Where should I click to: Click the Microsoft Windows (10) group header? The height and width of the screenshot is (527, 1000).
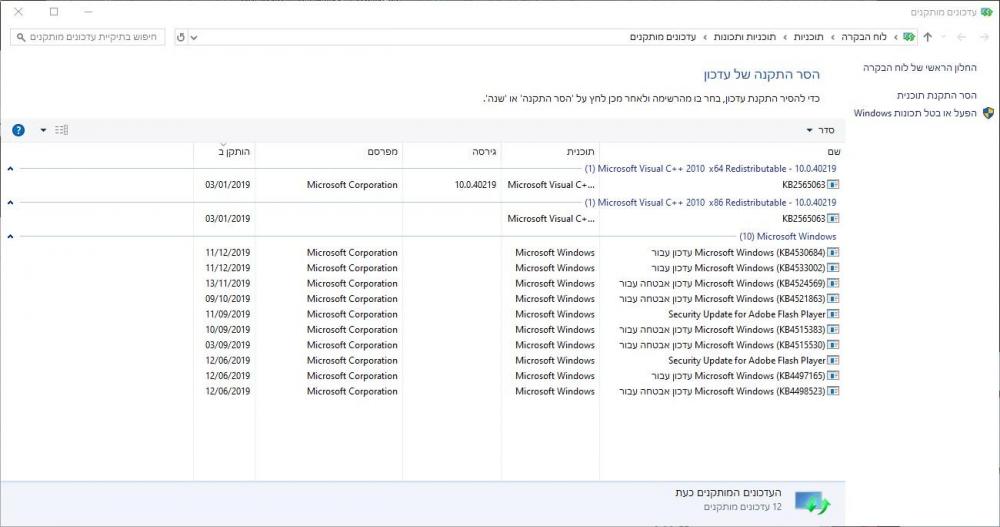pos(788,236)
